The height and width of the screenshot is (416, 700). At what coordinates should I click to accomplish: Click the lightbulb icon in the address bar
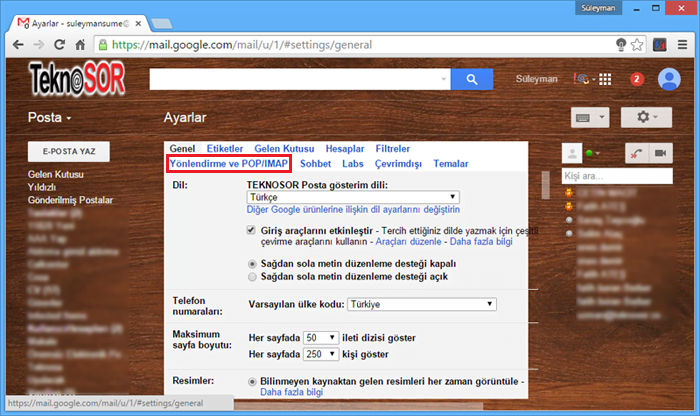click(621, 45)
